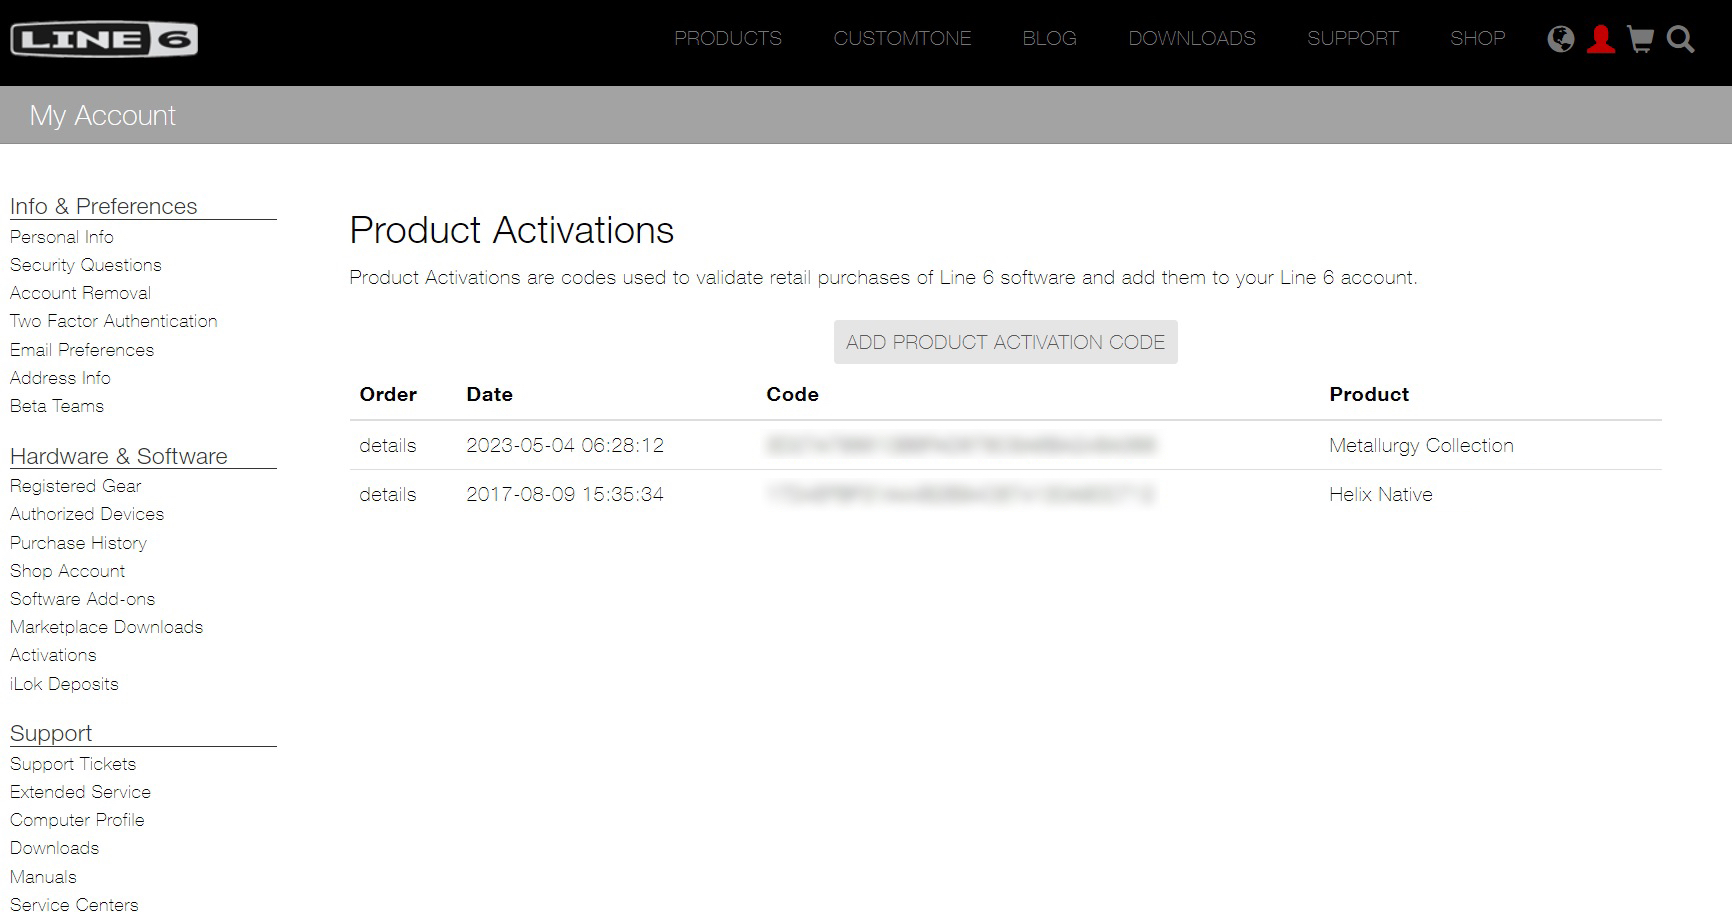Open details for the Helix Native activation
The image size is (1732, 916).
(386, 494)
